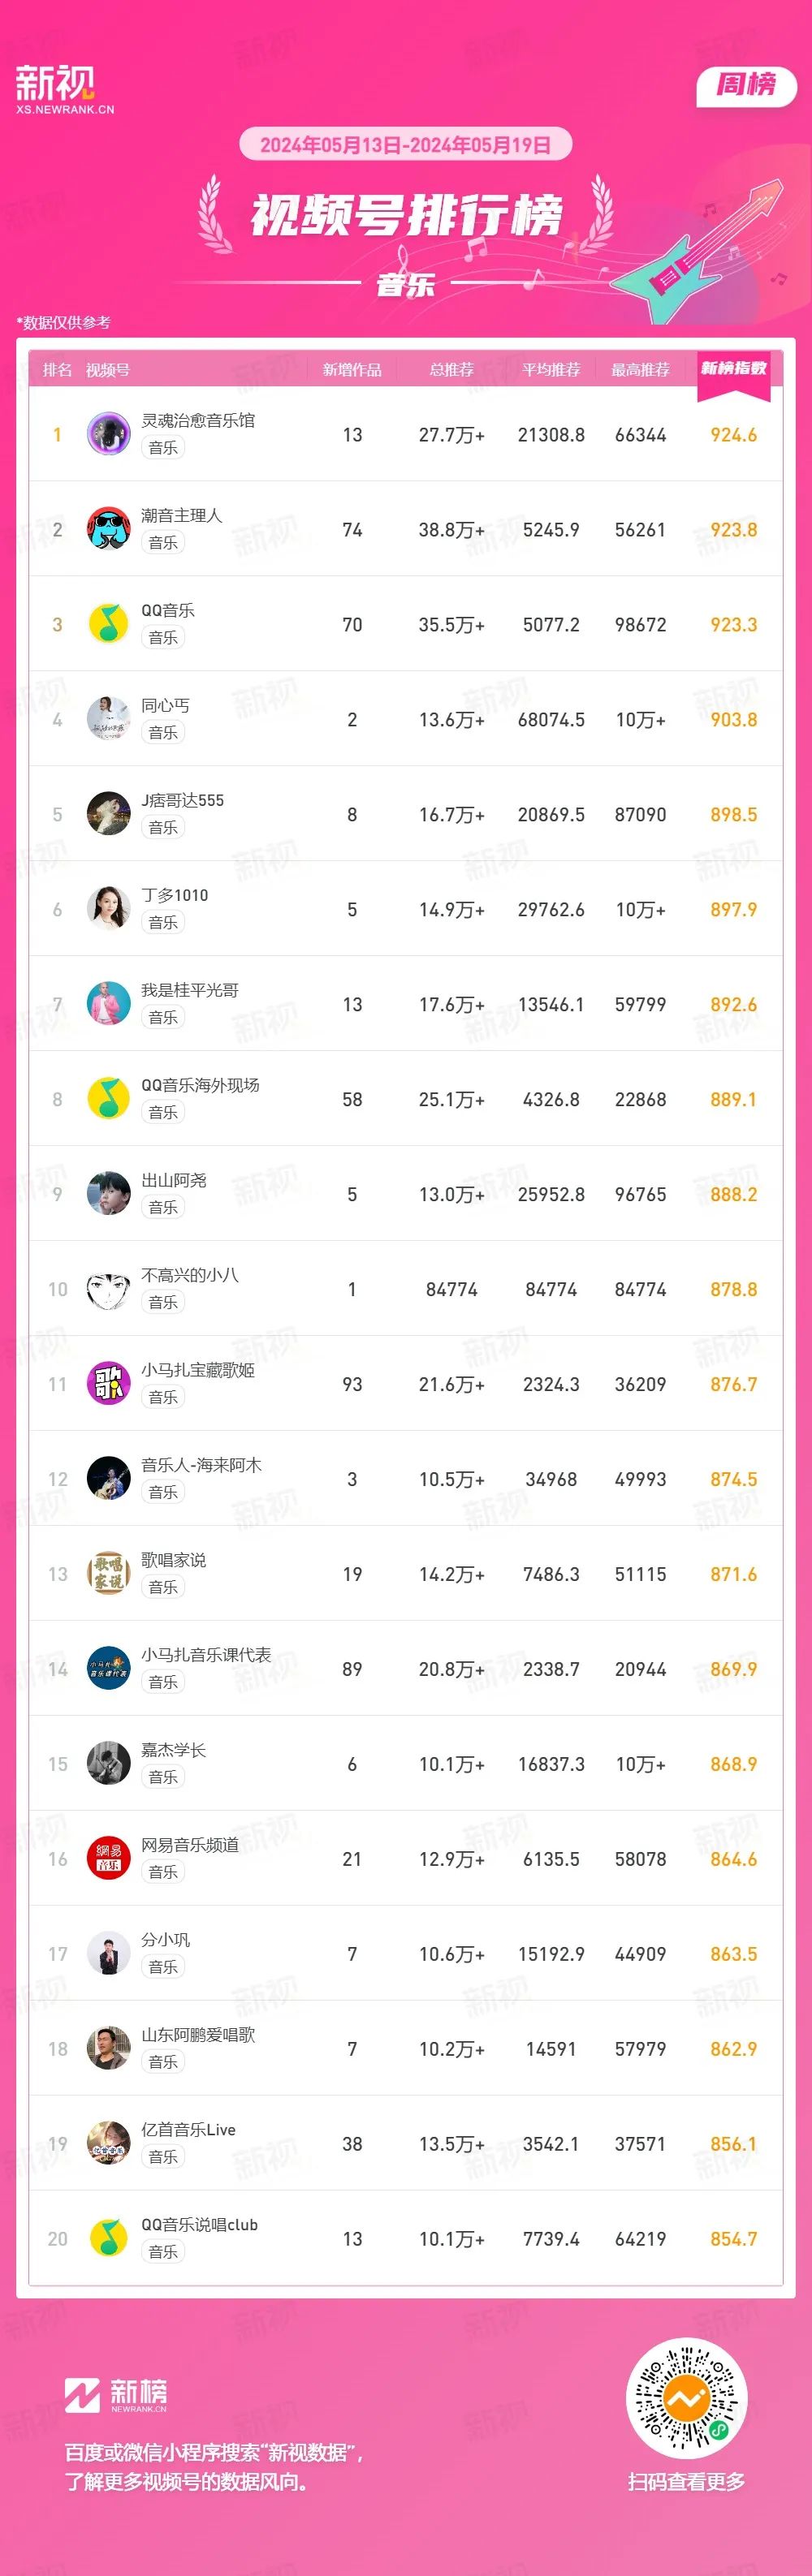Click the 924.6 index score value
Image resolution: width=812 pixels, height=2576 pixels.
click(x=733, y=435)
